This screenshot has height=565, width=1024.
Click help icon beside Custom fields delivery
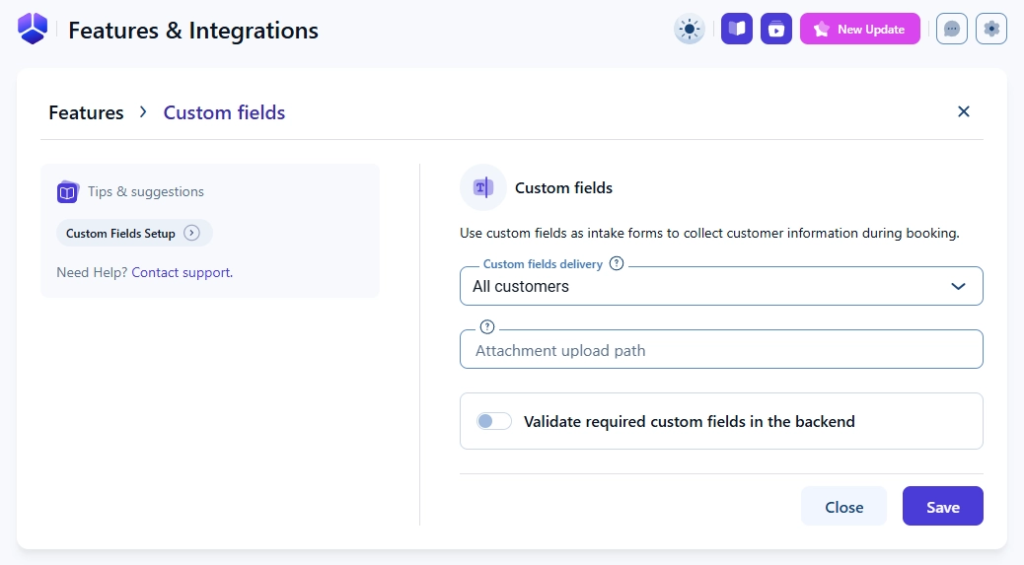click(616, 264)
